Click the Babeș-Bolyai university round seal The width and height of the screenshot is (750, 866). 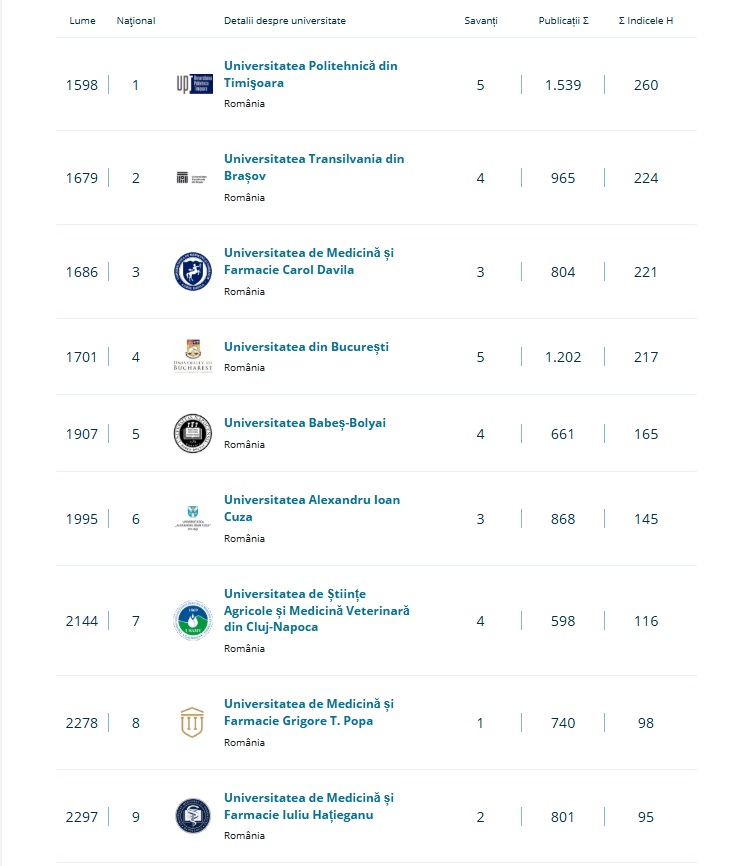tap(192, 433)
